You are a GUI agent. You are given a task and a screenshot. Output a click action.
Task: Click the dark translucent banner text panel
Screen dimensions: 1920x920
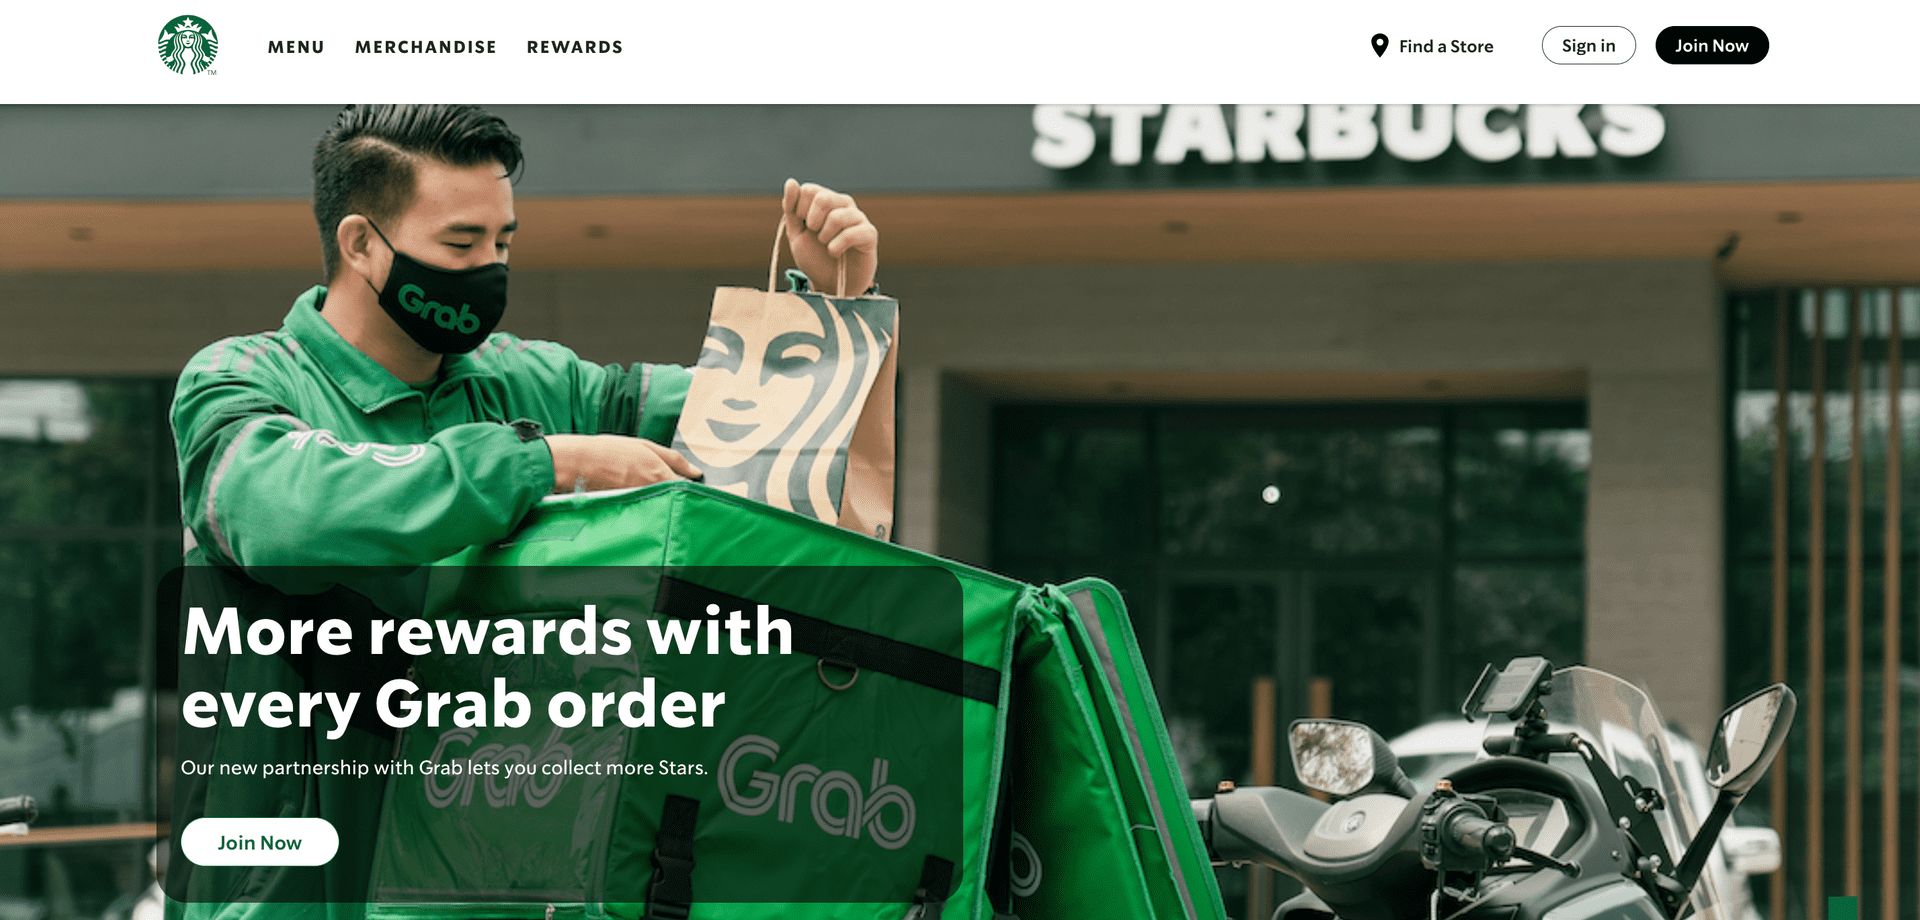(560, 734)
